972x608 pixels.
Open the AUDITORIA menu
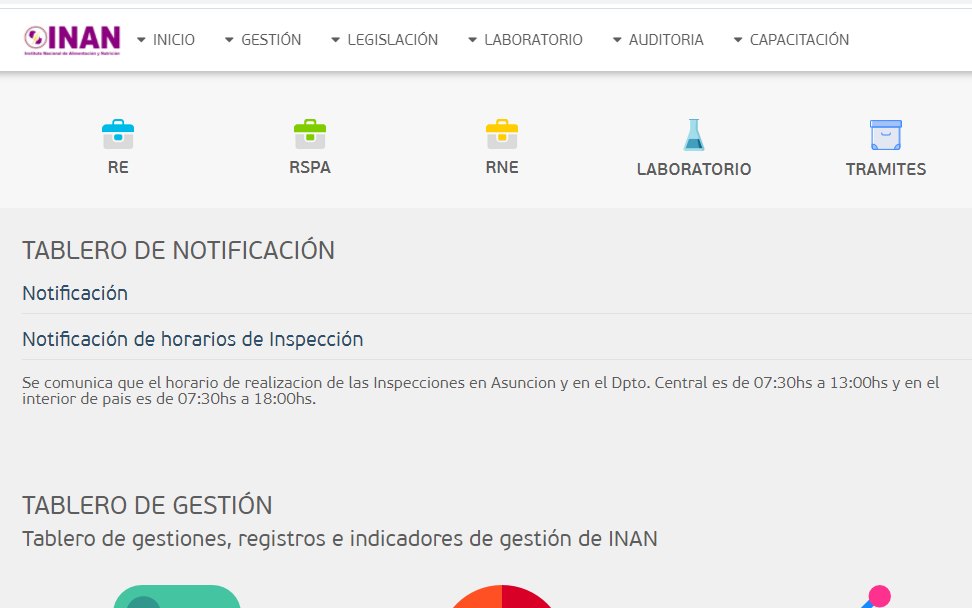pyautogui.click(x=666, y=40)
